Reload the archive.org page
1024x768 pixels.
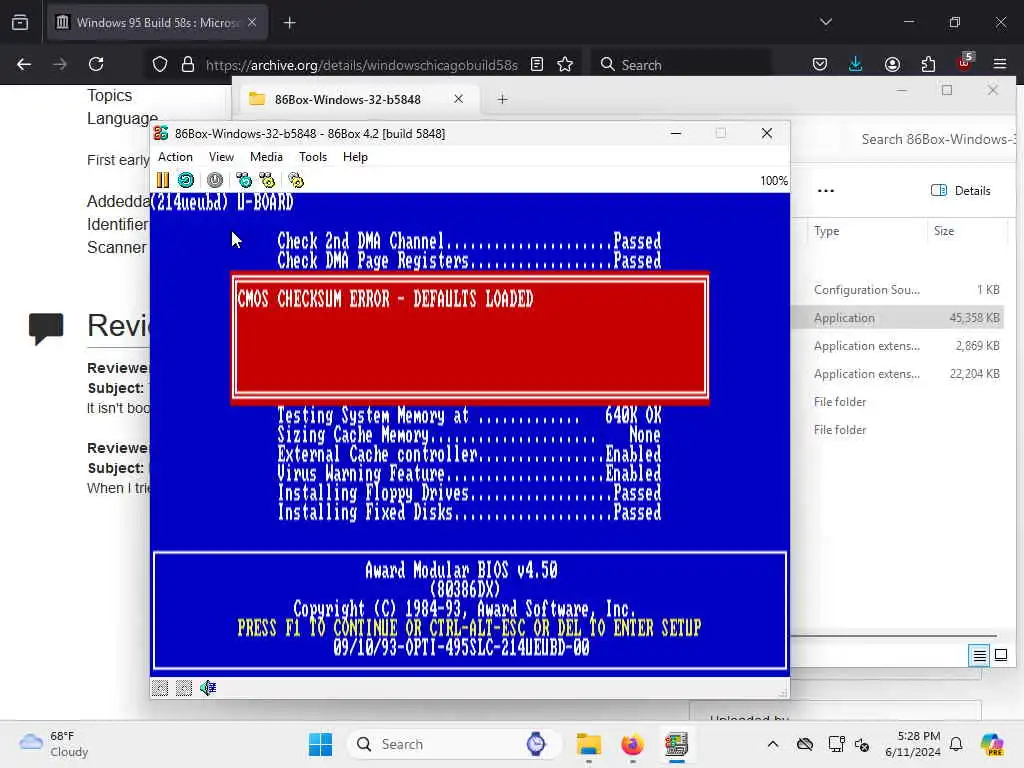click(96, 64)
